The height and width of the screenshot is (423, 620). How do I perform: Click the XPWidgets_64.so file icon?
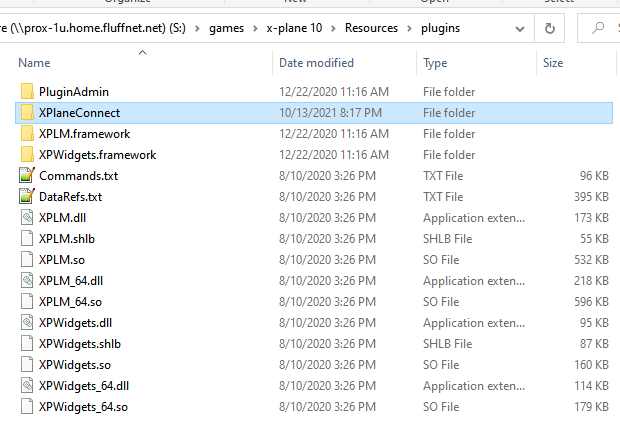click(27, 406)
